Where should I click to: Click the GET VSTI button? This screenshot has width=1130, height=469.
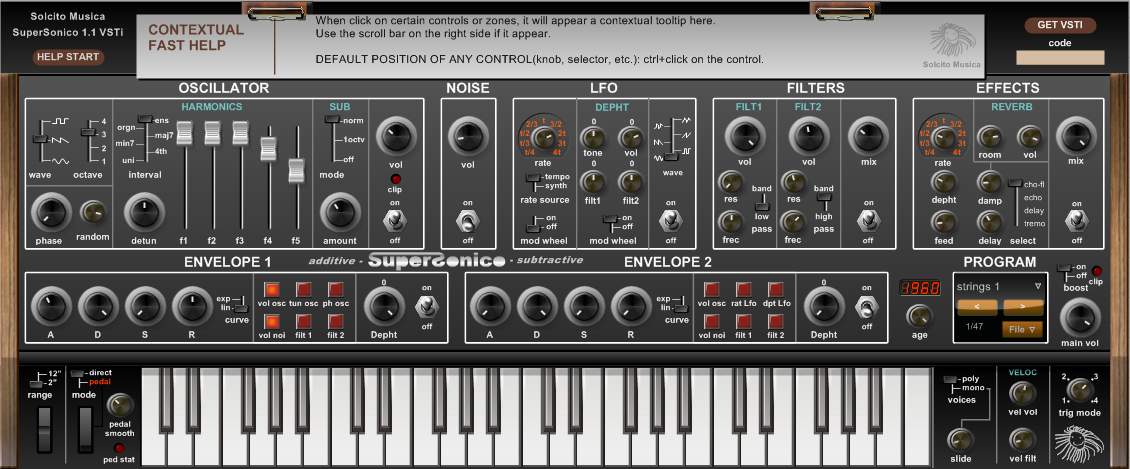(1060, 25)
